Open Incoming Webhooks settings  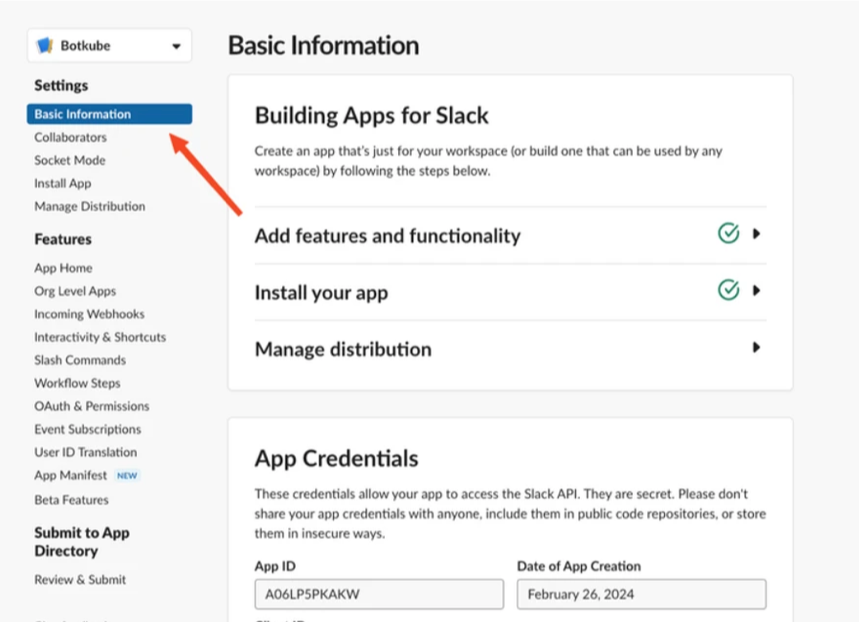click(89, 314)
